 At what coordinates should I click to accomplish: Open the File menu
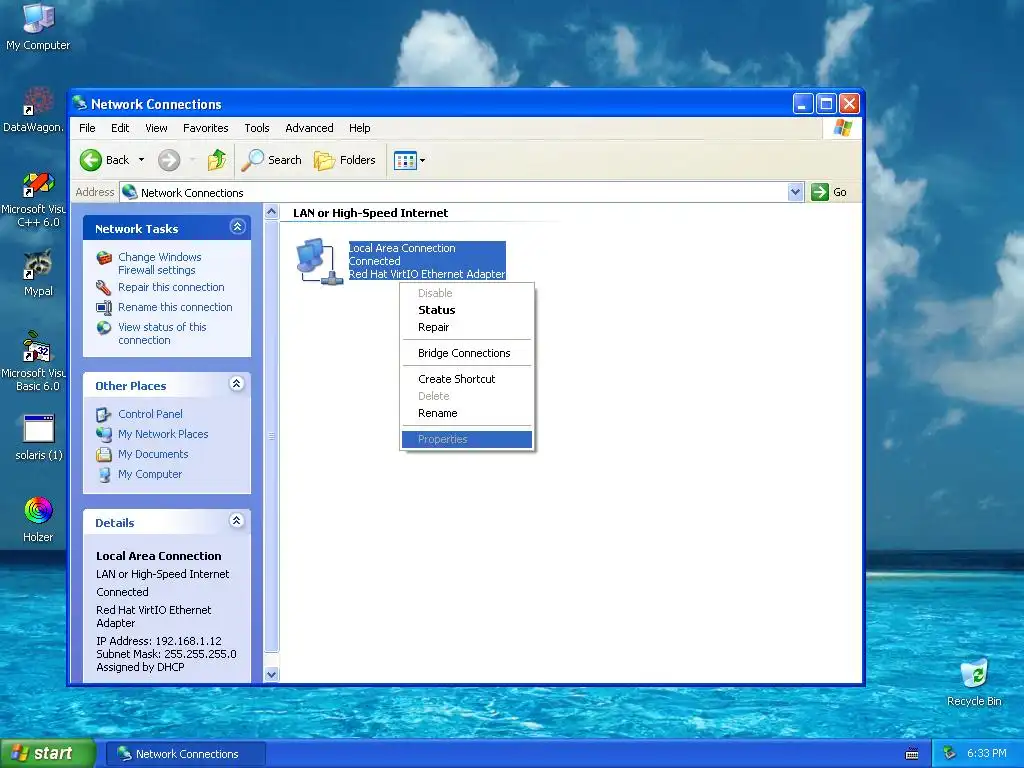pos(87,128)
